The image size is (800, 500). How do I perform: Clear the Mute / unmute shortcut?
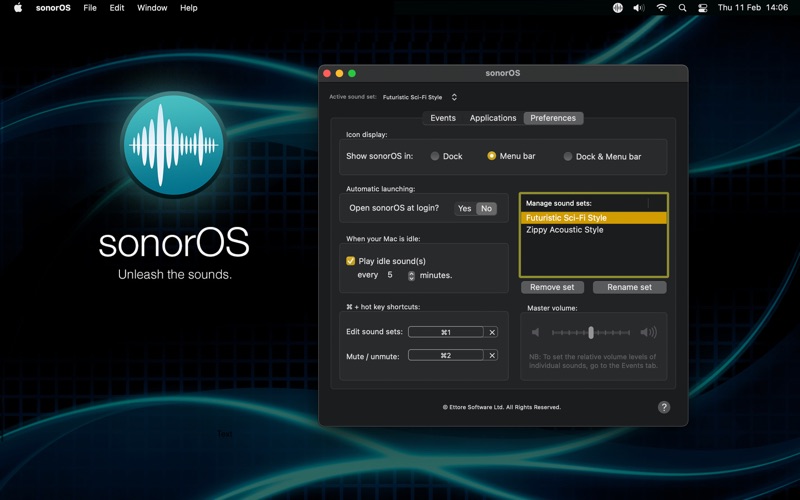(x=492, y=355)
